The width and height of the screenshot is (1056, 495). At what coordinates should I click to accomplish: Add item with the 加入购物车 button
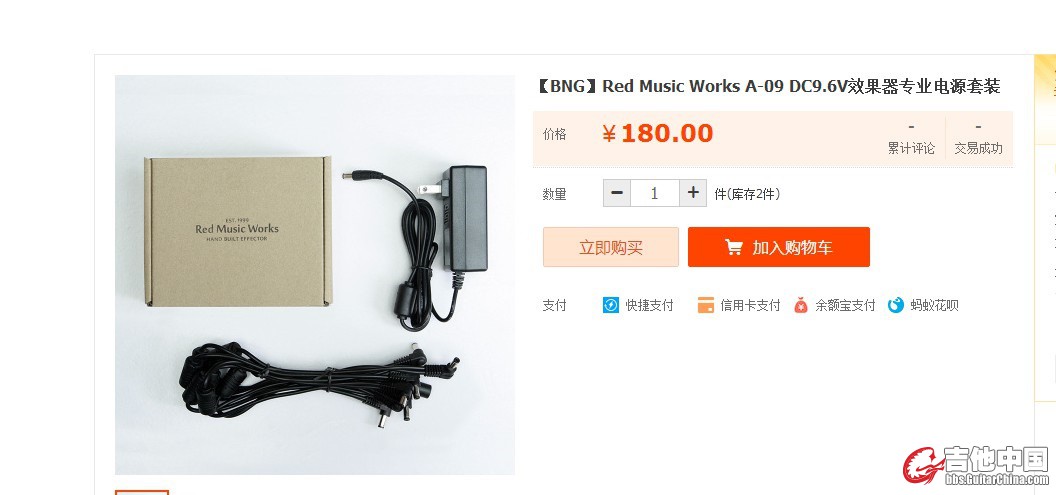(x=779, y=247)
